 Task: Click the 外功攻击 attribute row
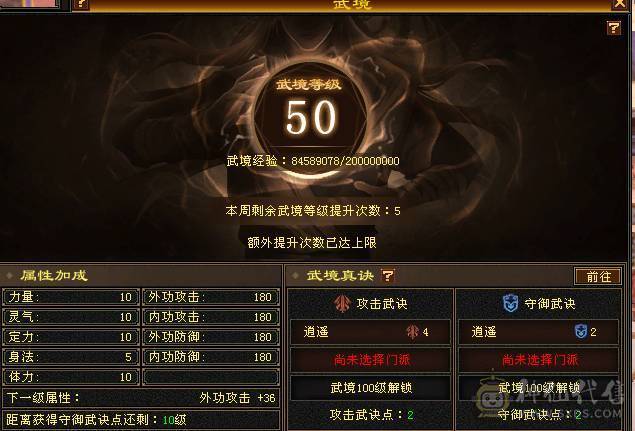click(x=211, y=297)
